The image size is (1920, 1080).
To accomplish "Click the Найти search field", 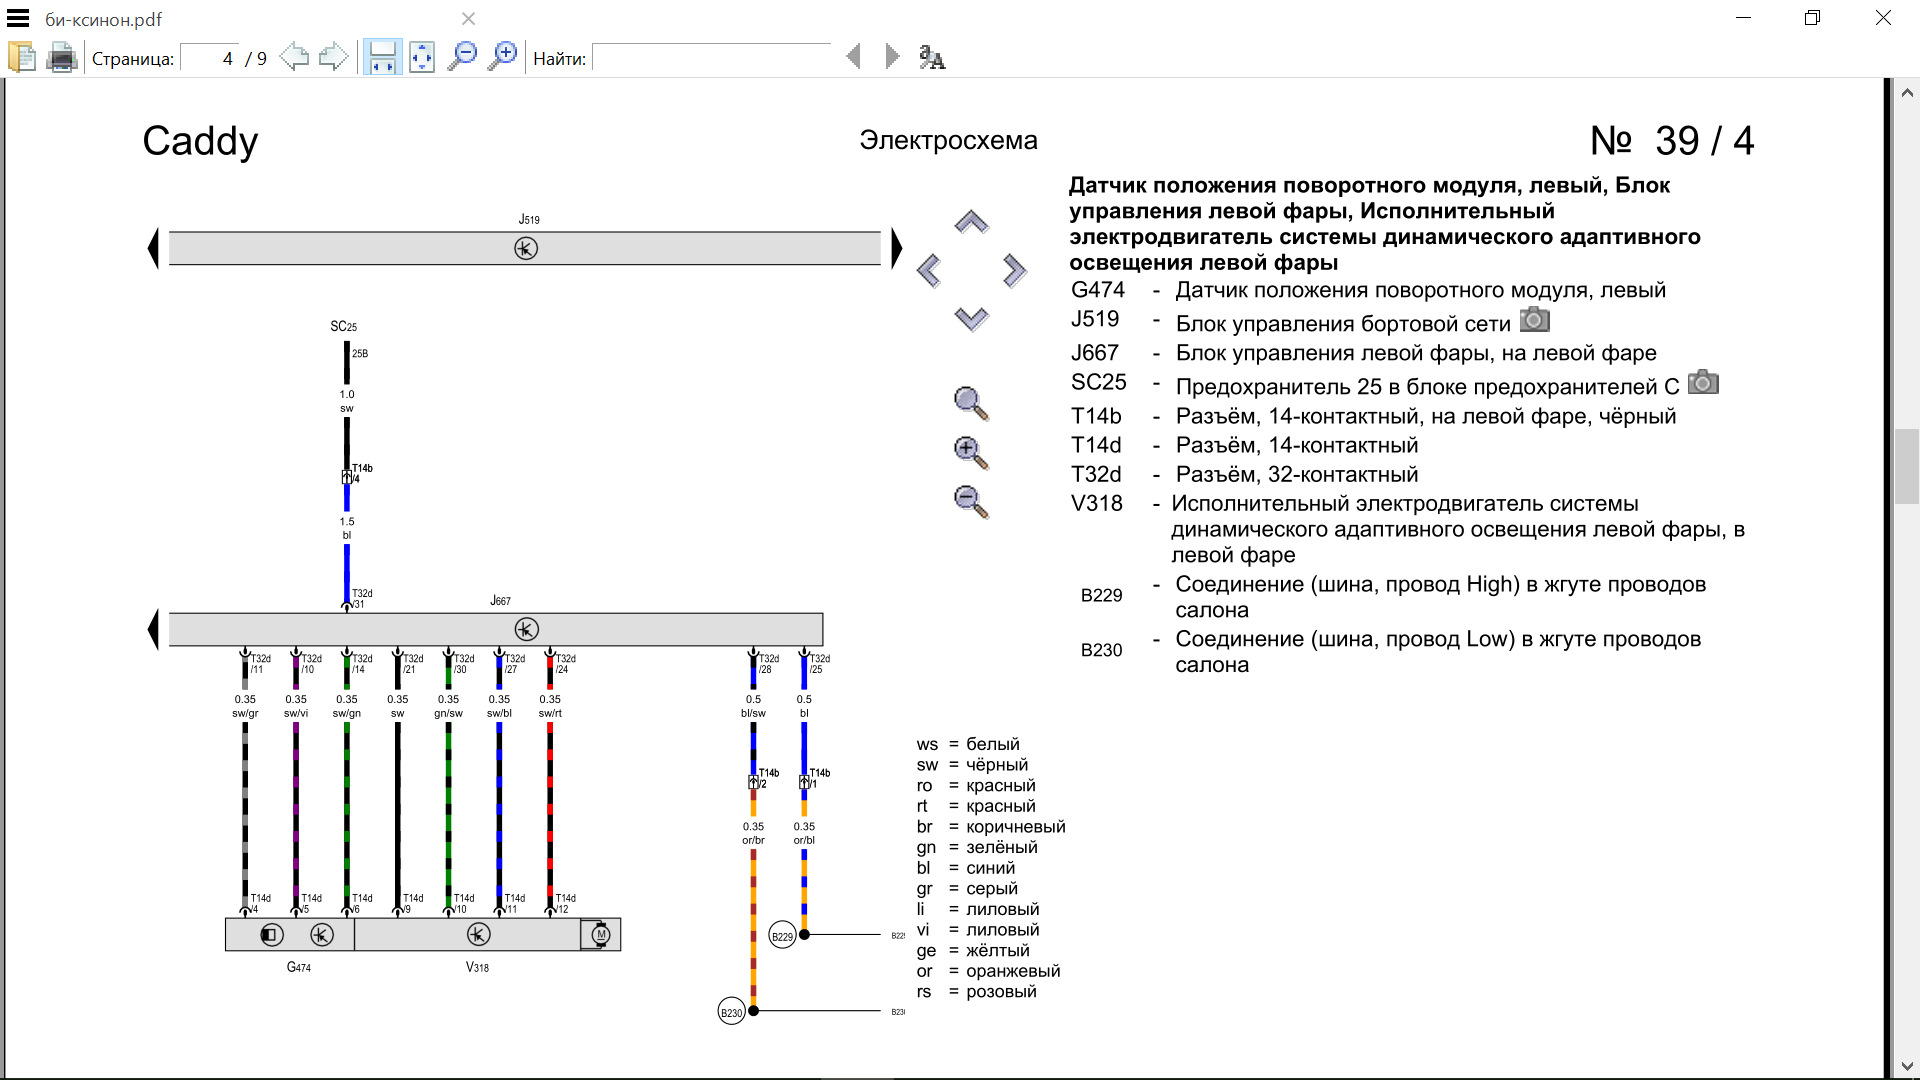I will (711, 58).
